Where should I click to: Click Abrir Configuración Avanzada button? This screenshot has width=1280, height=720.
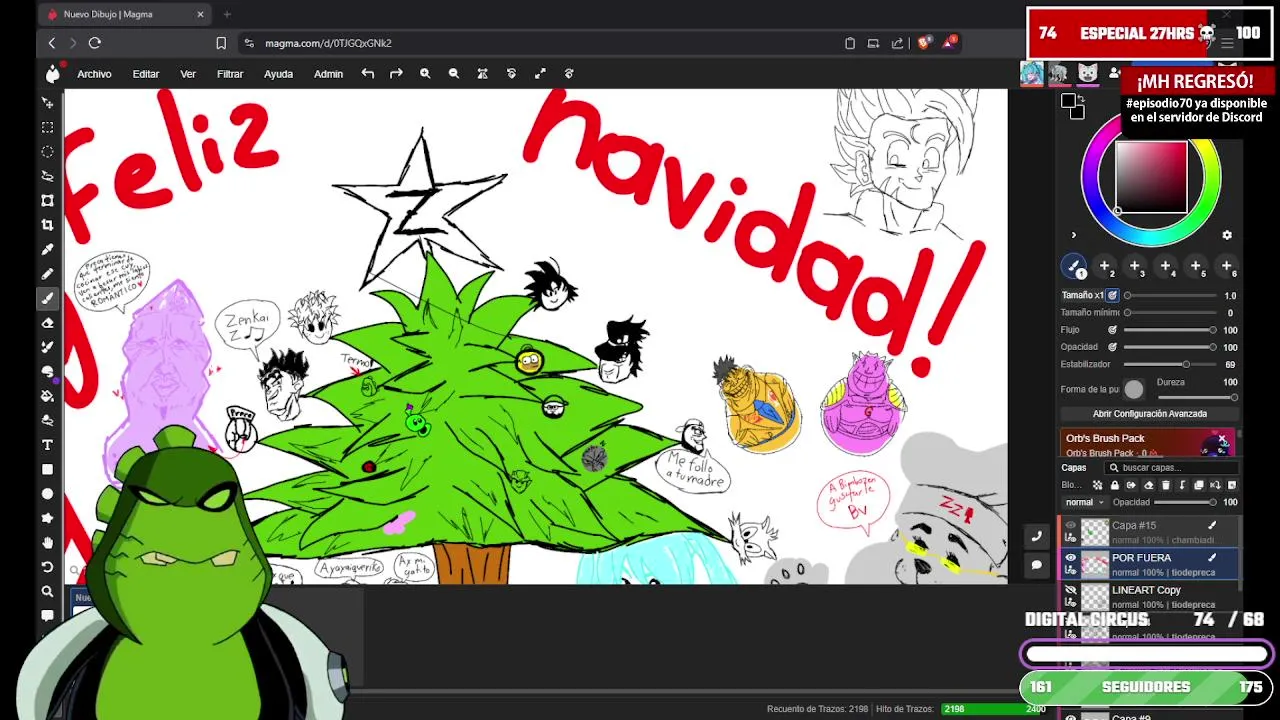click(x=1150, y=414)
